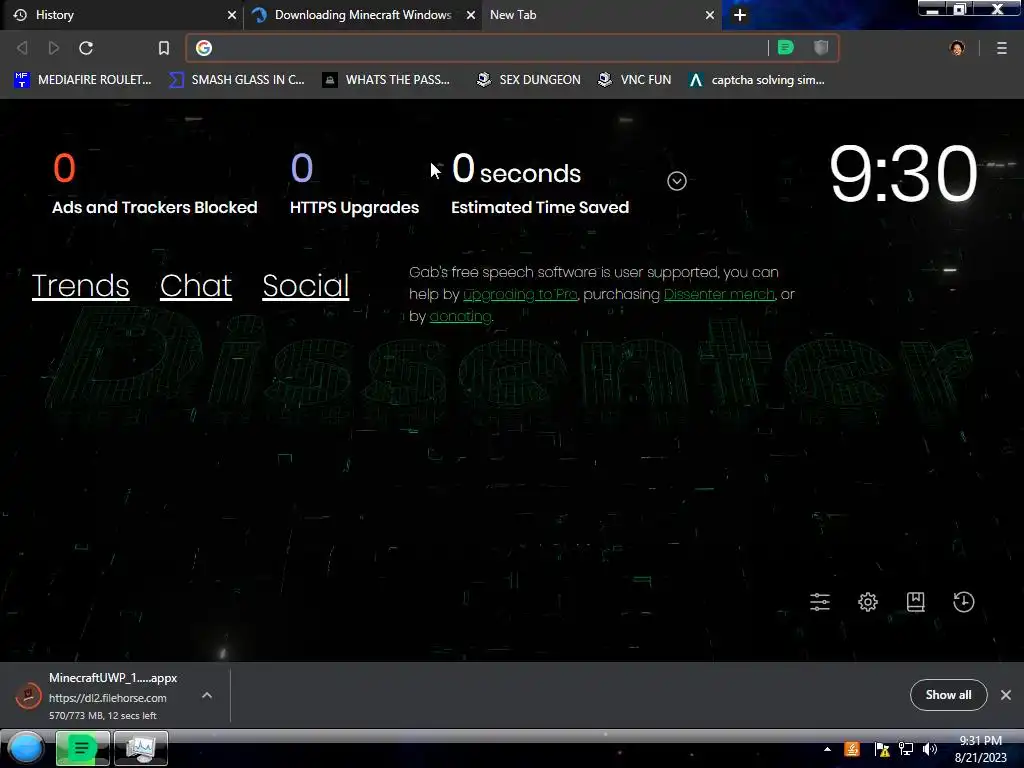Close the New Tab tab
This screenshot has width=1024, height=768.
coord(710,15)
